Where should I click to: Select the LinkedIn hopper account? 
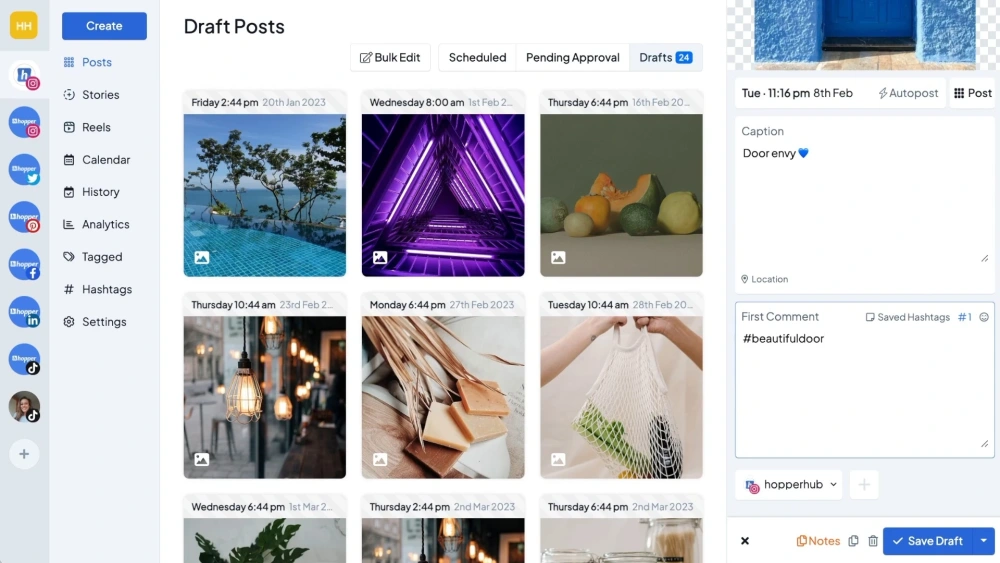25,312
